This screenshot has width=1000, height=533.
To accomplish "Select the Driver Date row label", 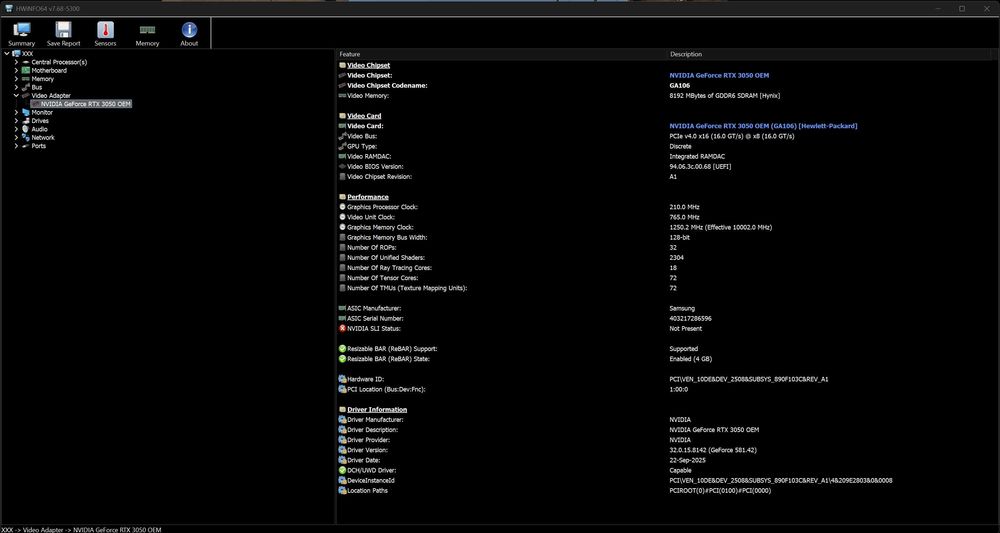I will 365,460.
